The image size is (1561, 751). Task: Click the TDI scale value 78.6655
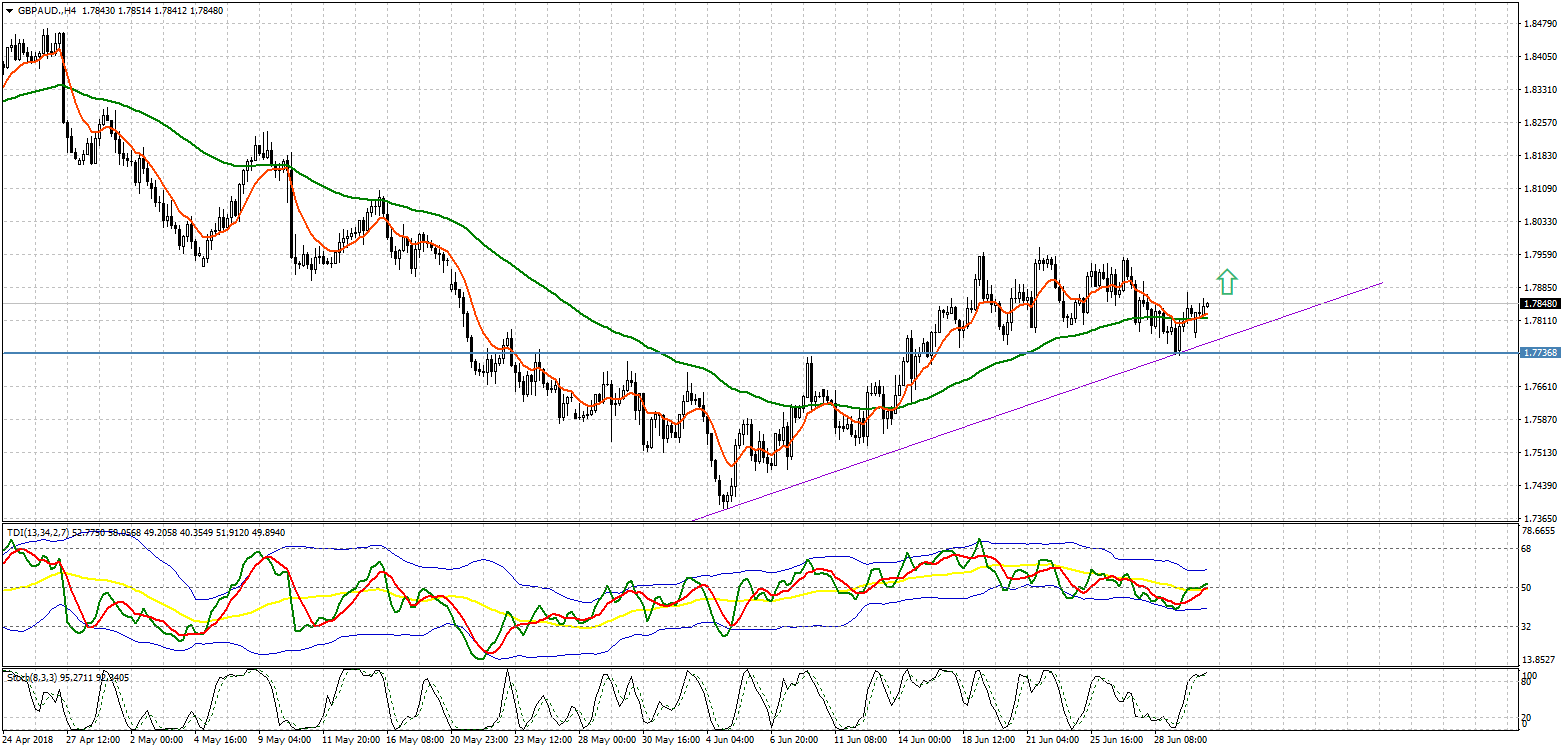(1538, 531)
